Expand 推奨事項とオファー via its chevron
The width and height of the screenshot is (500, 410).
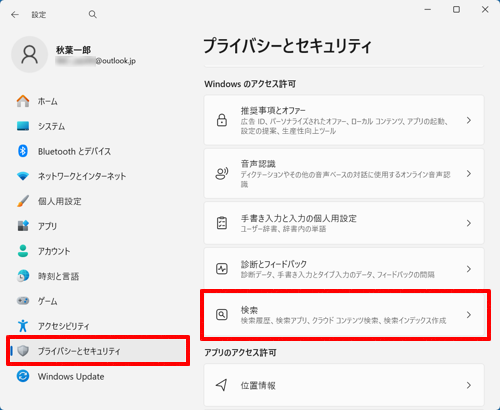tap(469, 120)
